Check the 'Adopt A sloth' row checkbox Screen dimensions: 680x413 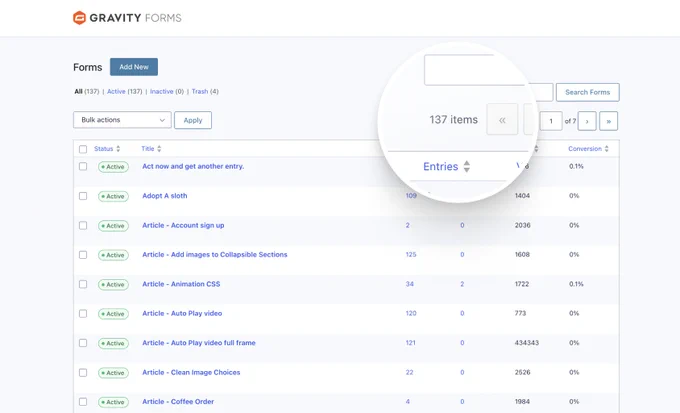point(83,196)
